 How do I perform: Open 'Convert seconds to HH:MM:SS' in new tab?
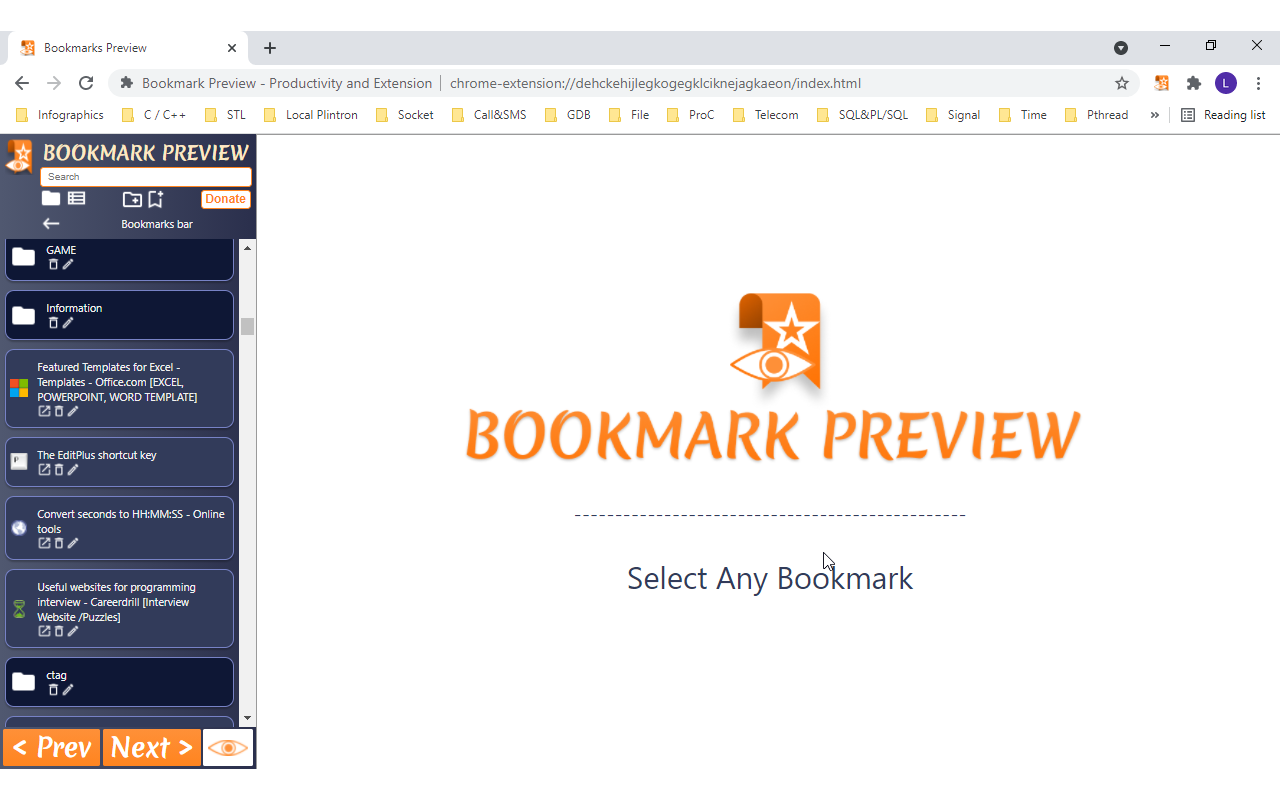point(44,543)
